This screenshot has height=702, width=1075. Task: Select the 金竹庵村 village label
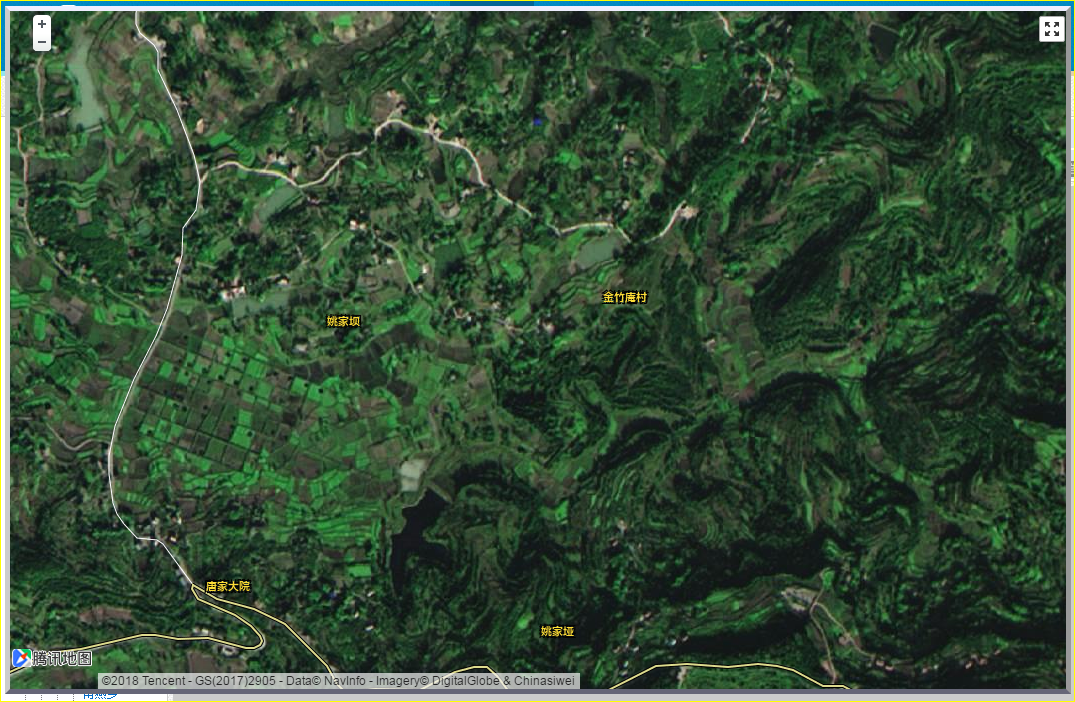624,297
